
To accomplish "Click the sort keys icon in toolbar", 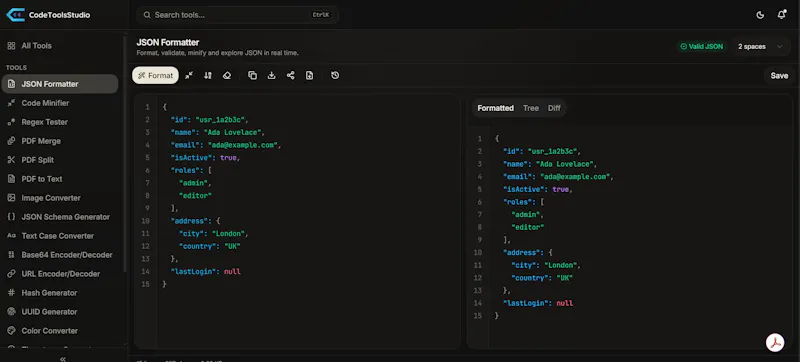I will point(208,75).
